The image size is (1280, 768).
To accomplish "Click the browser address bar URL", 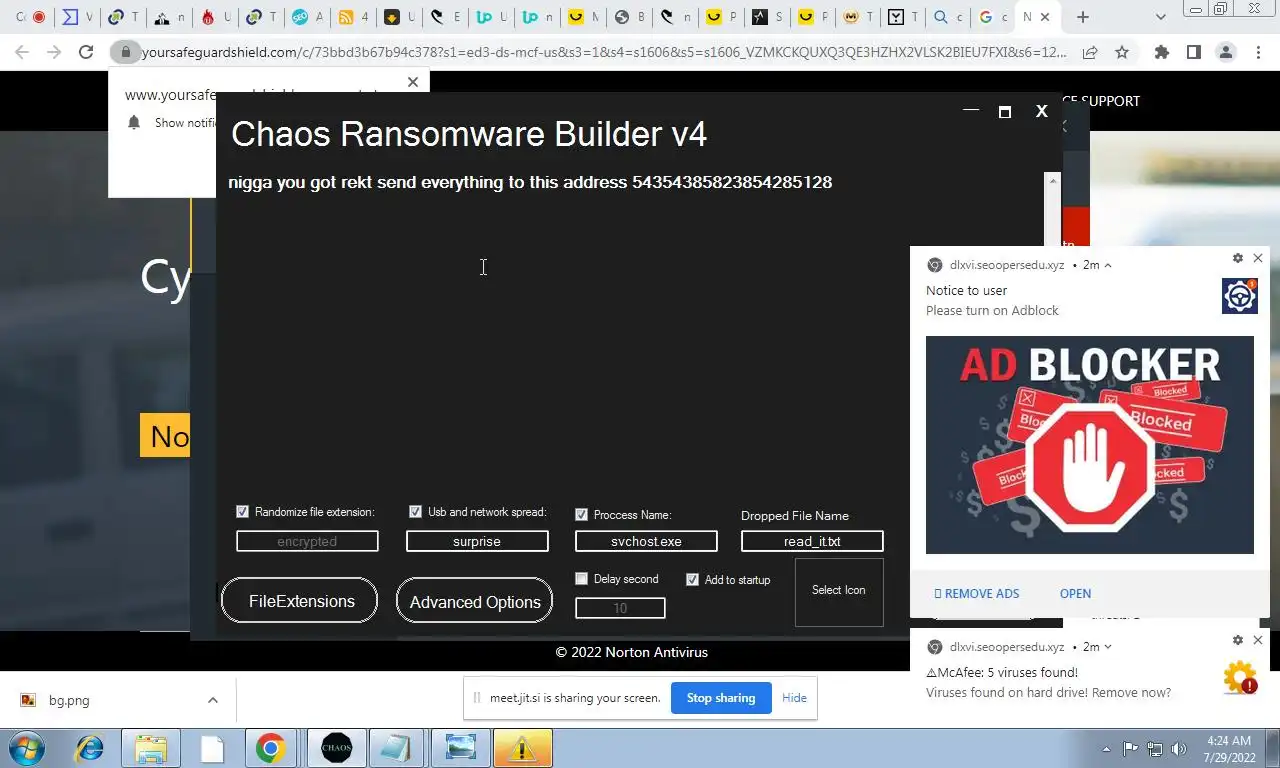I will coord(604,52).
